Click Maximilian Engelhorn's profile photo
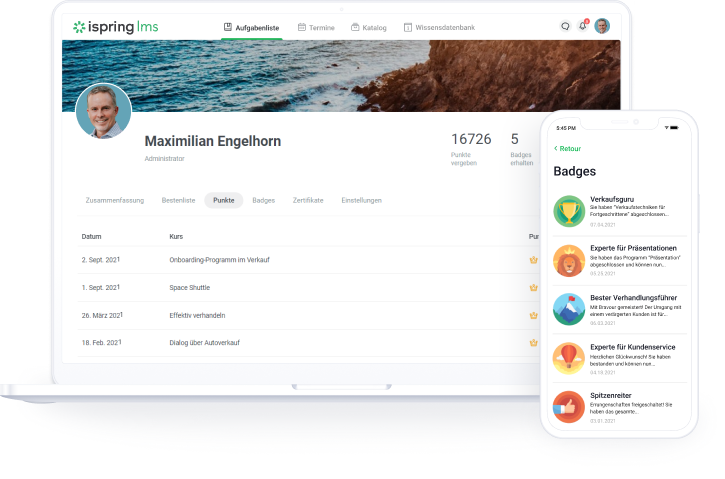 (104, 111)
